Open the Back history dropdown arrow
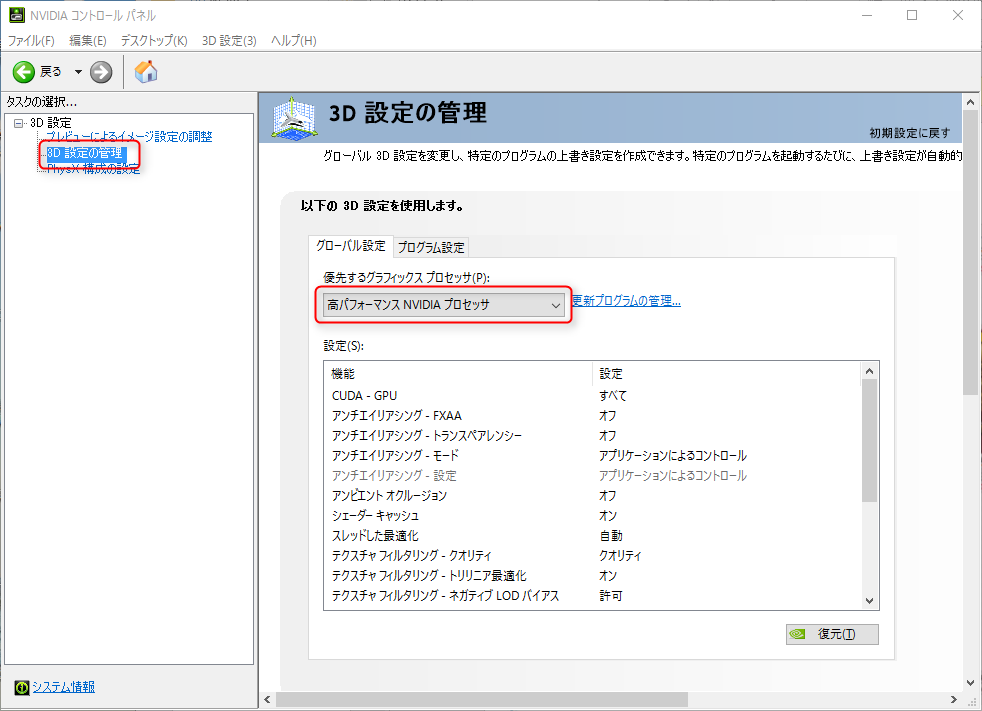This screenshot has height=711, width=982. coord(78,72)
